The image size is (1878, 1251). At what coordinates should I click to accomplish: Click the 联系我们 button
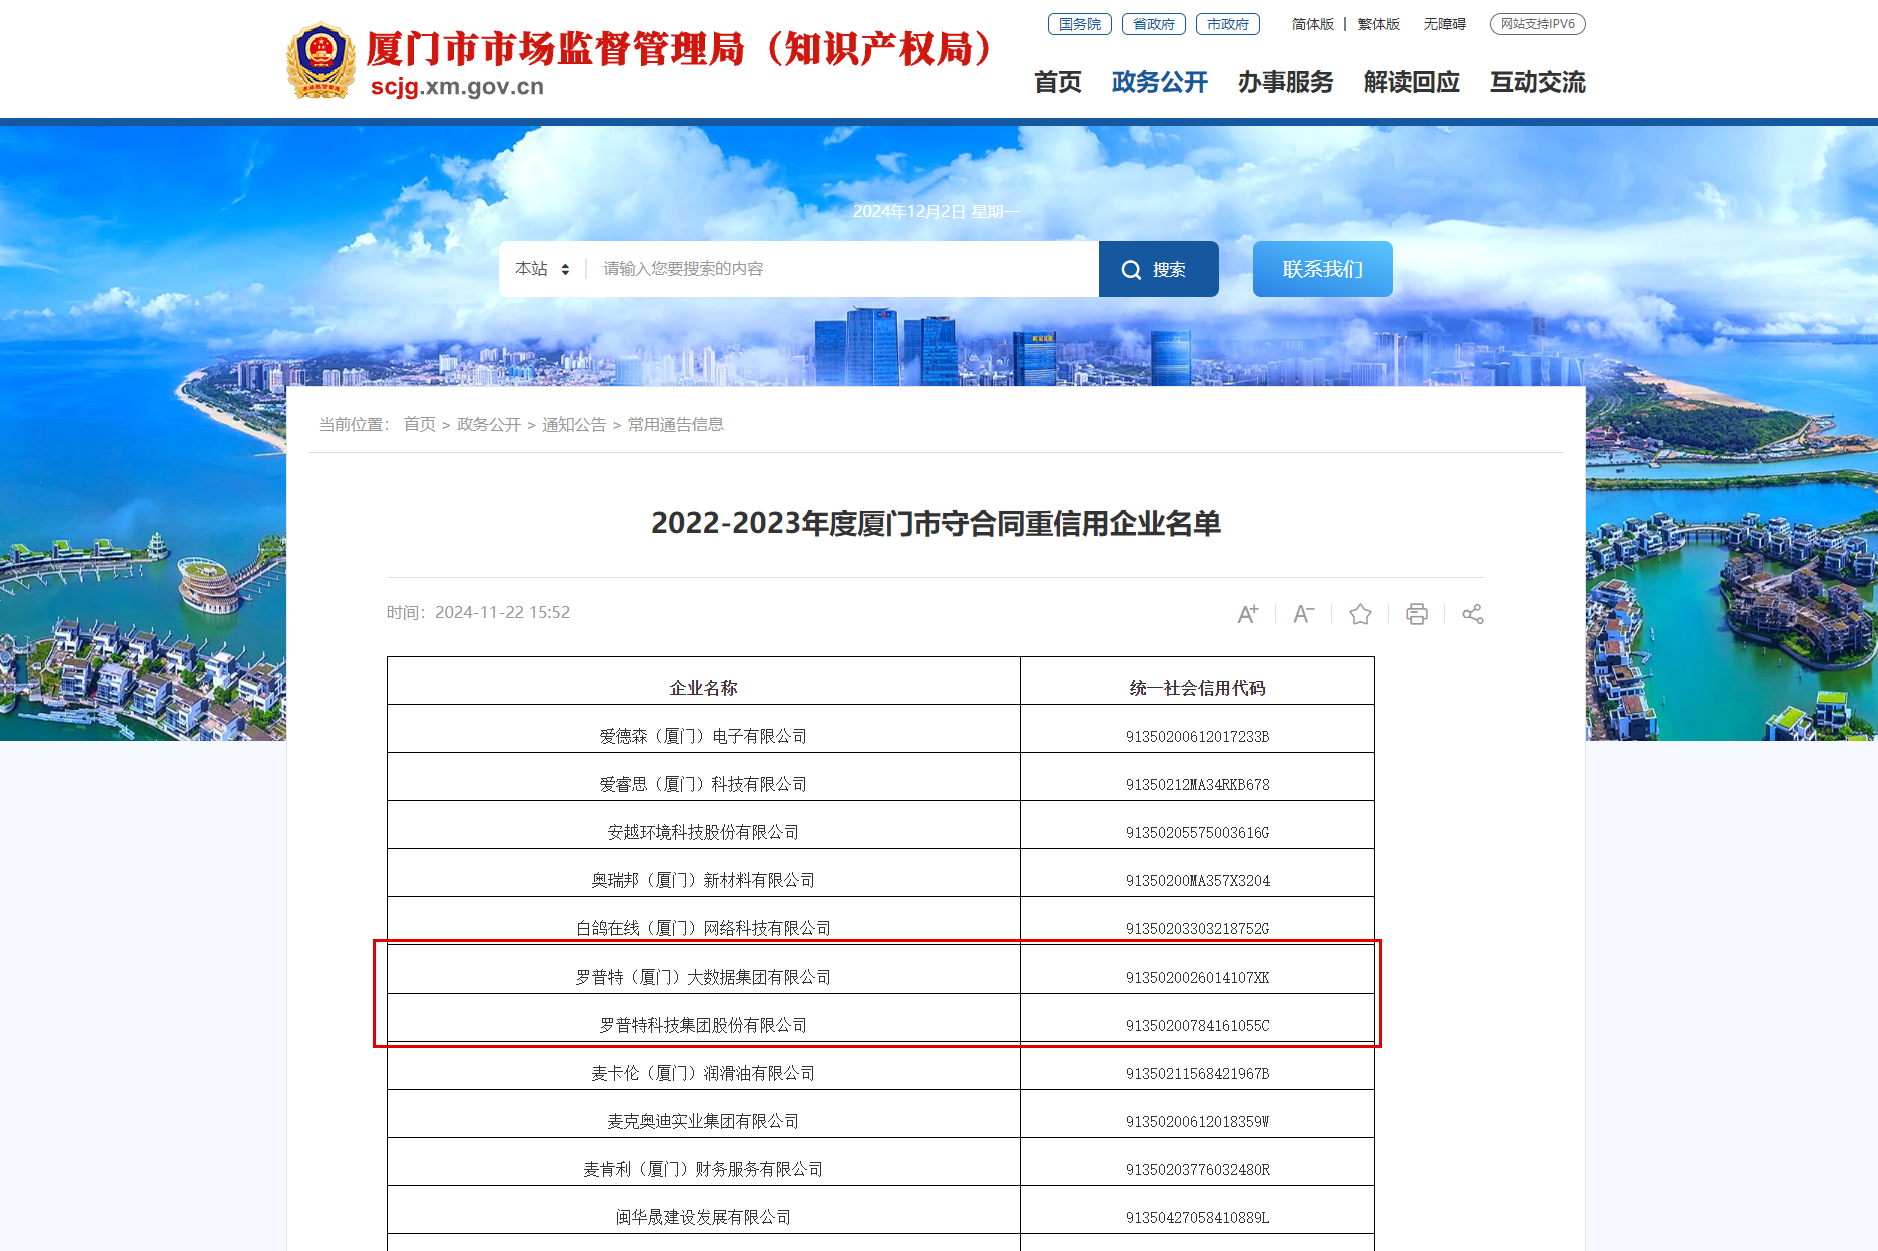tap(1323, 269)
